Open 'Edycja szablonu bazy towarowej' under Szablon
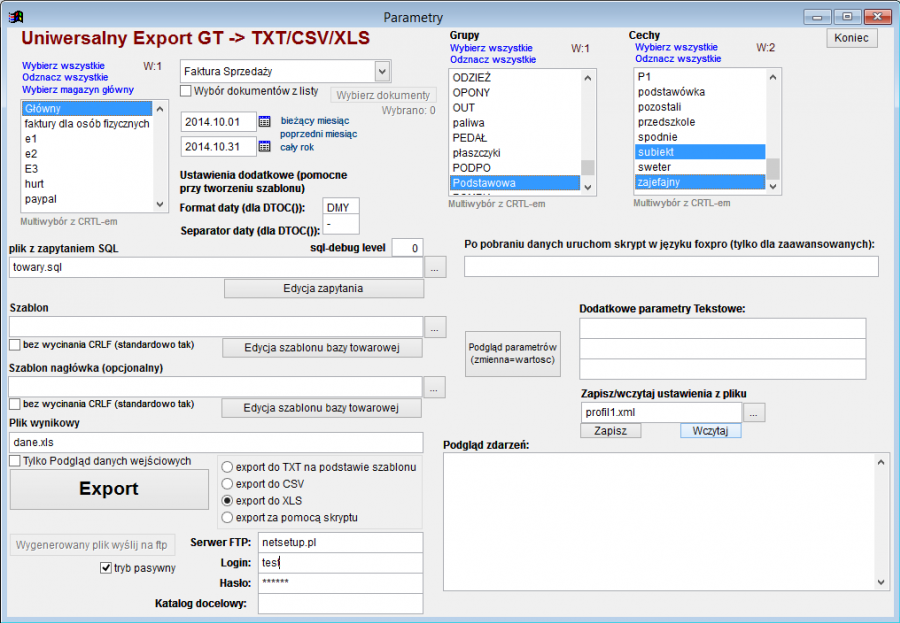The width and height of the screenshot is (900, 623). tap(322, 347)
